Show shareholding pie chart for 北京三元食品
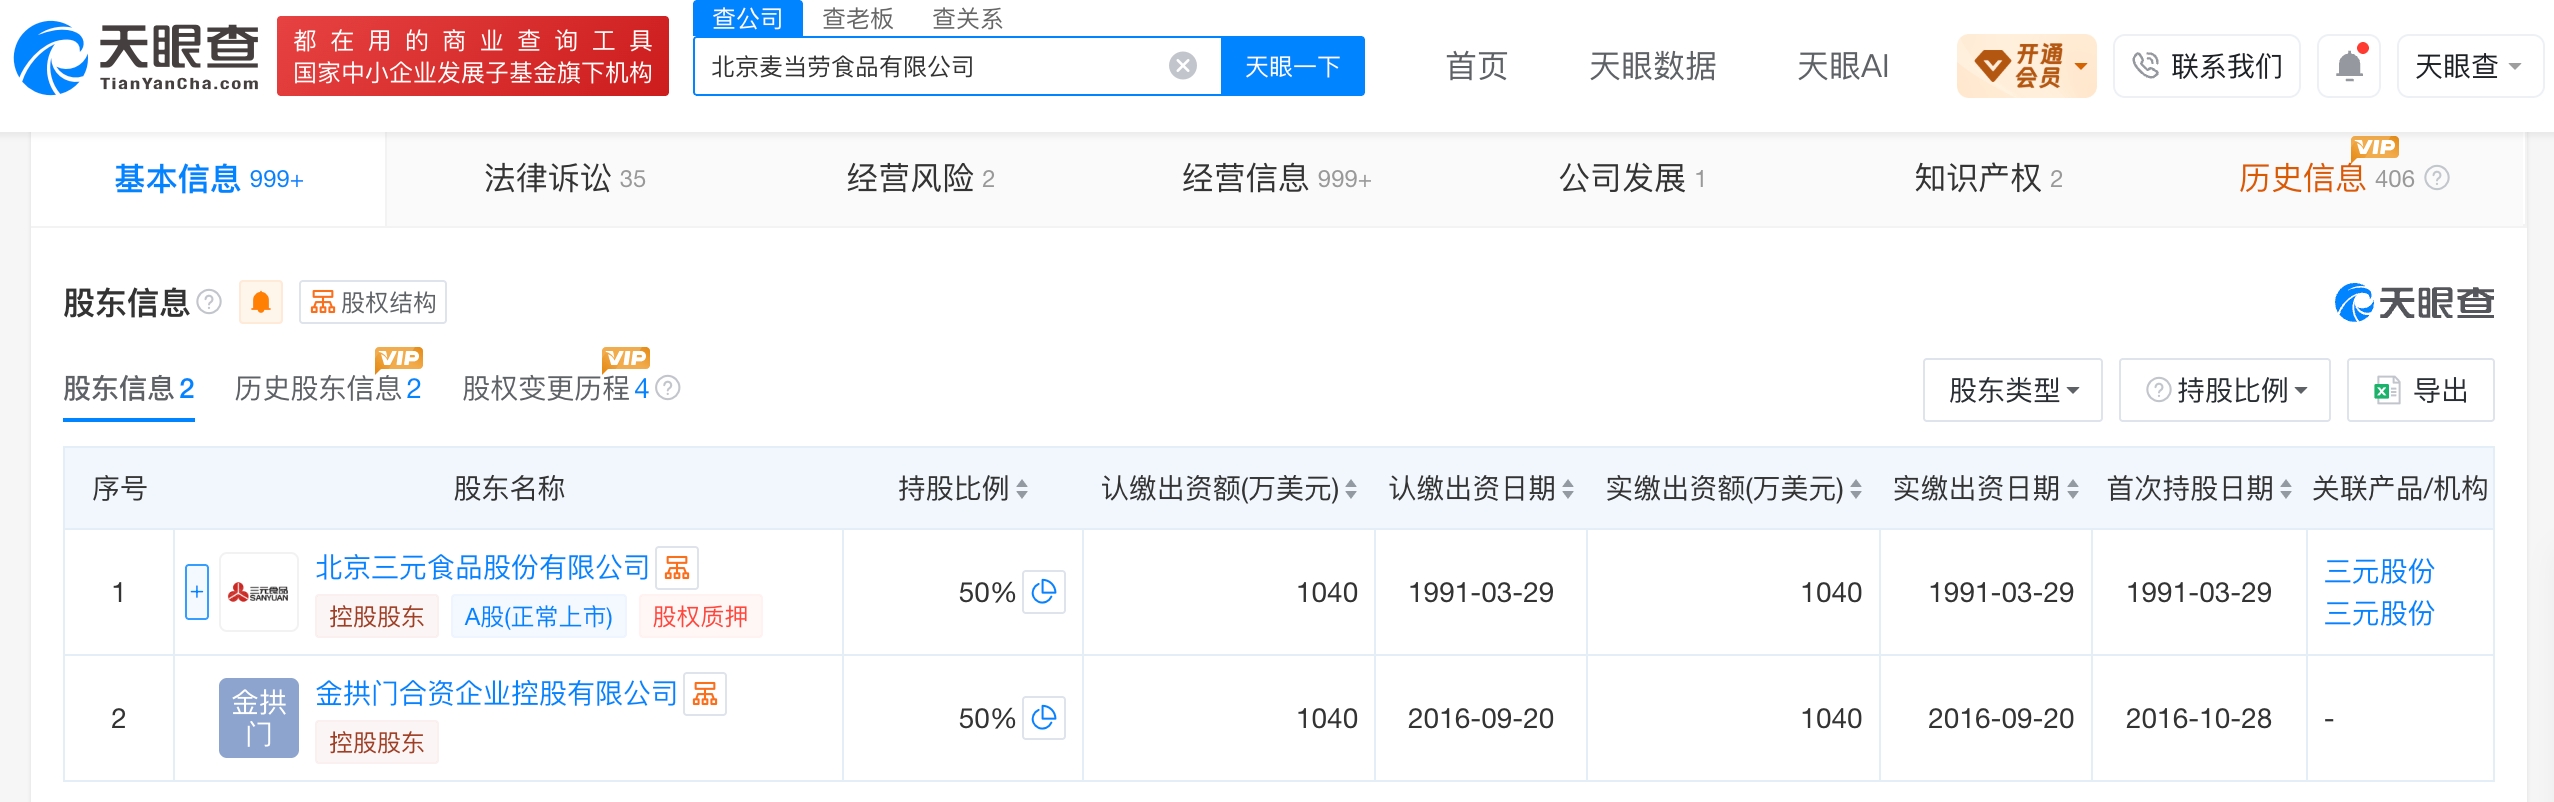The height and width of the screenshot is (802, 2554). pos(1044,592)
